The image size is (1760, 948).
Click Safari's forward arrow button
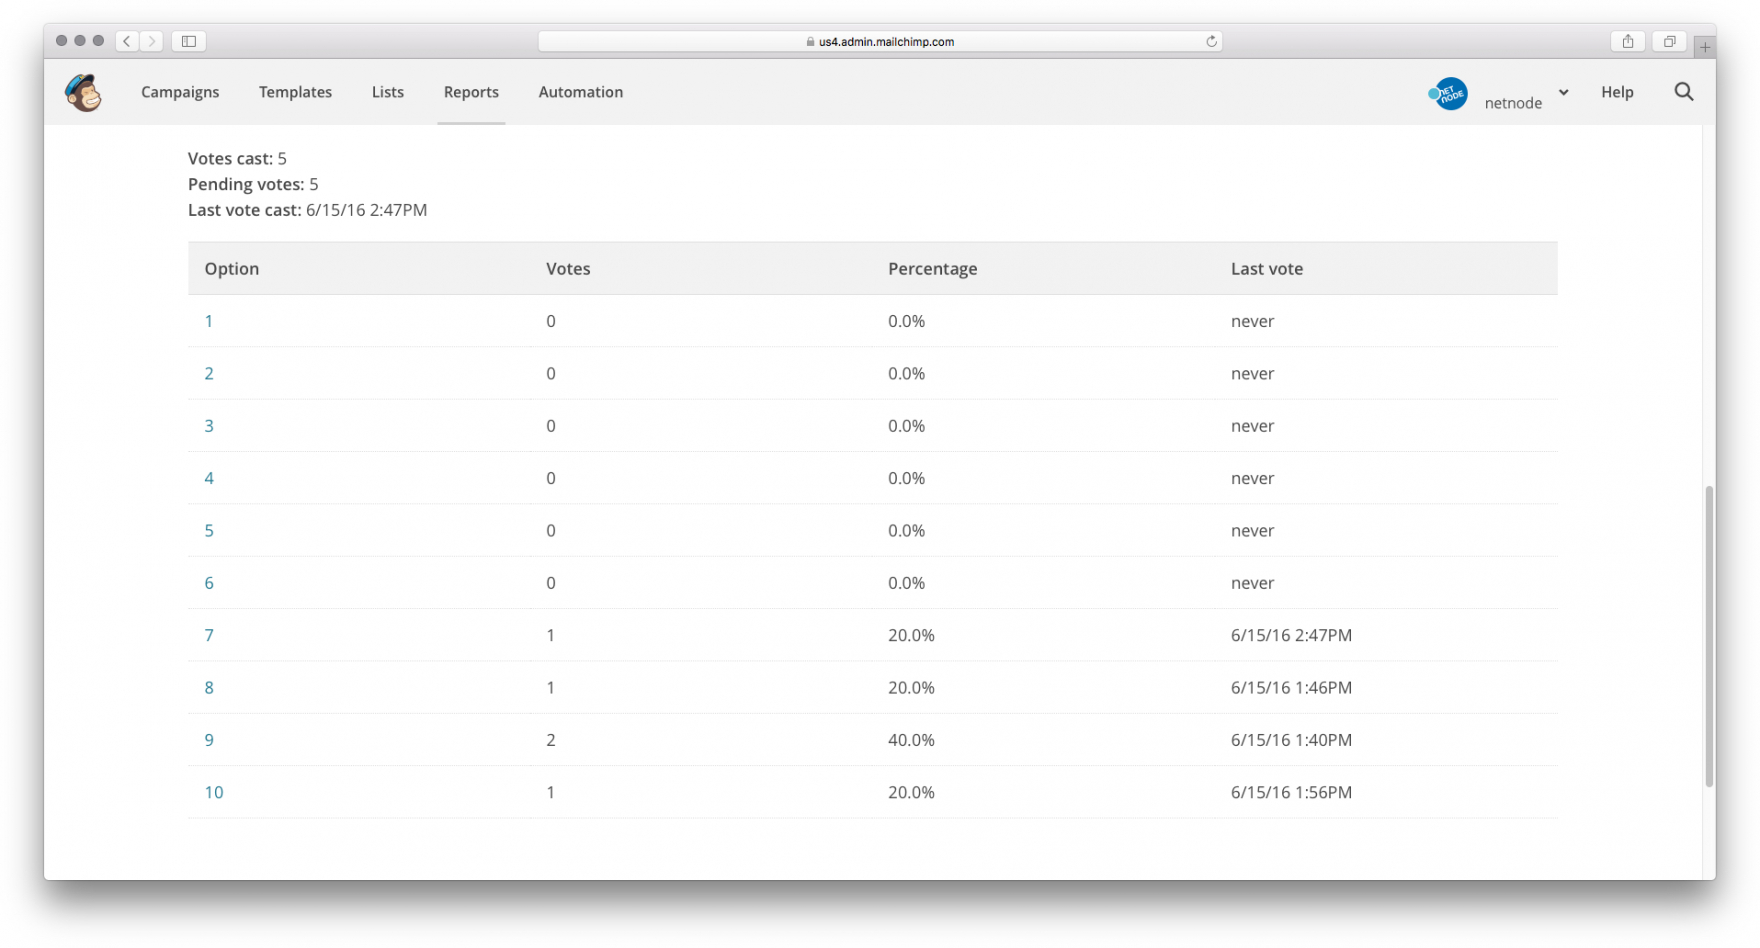tap(152, 41)
